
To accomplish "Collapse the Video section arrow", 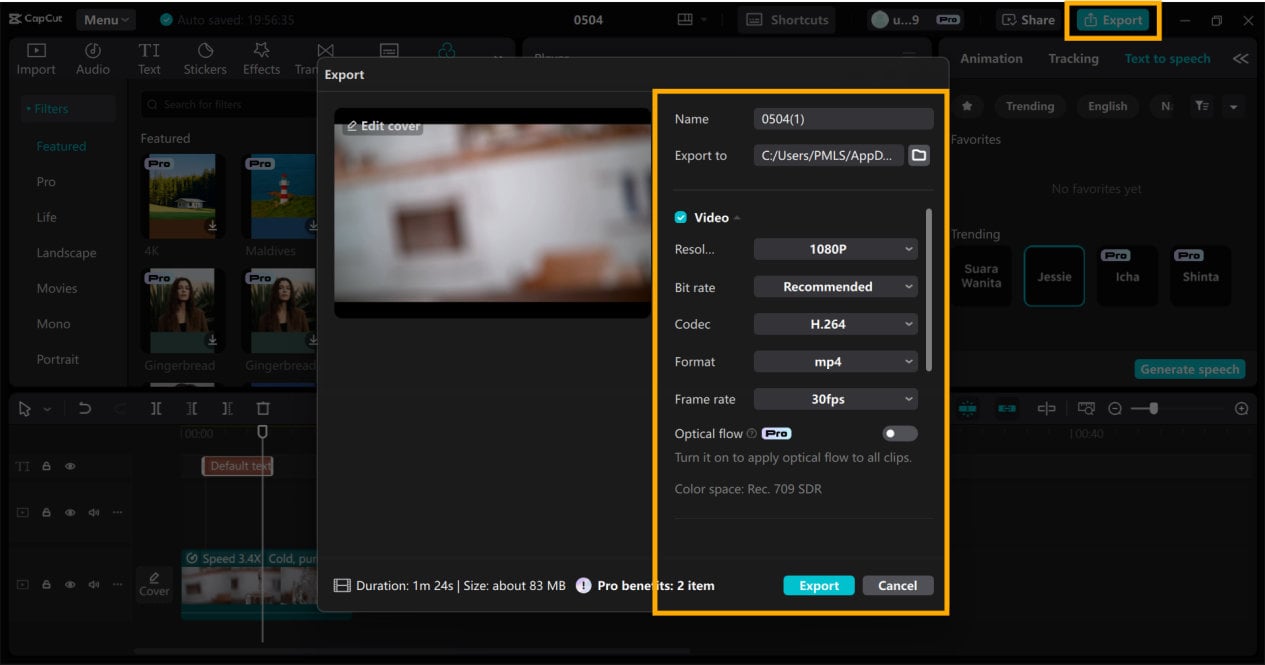I will [x=738, y=218].
